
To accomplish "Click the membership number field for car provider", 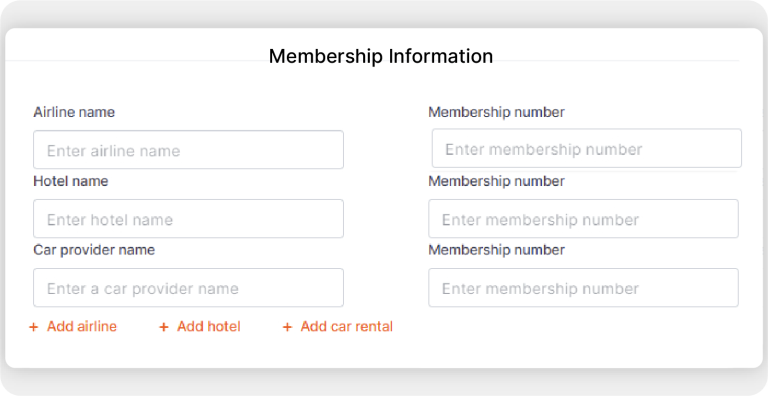I will point(583,288).
